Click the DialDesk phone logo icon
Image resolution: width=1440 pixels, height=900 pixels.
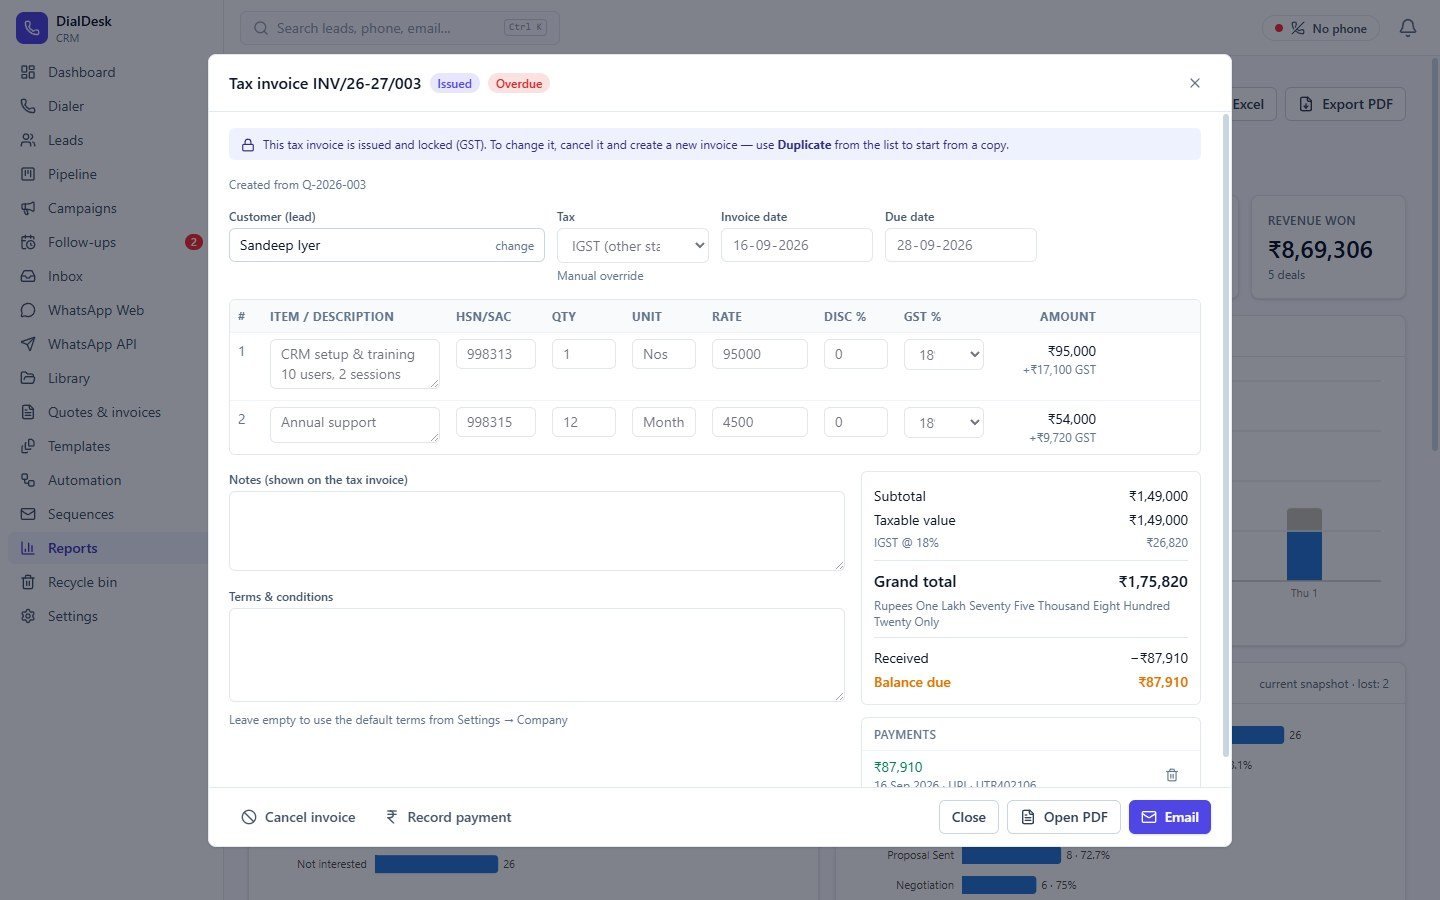pyautogui.click(x=32, y=28)
